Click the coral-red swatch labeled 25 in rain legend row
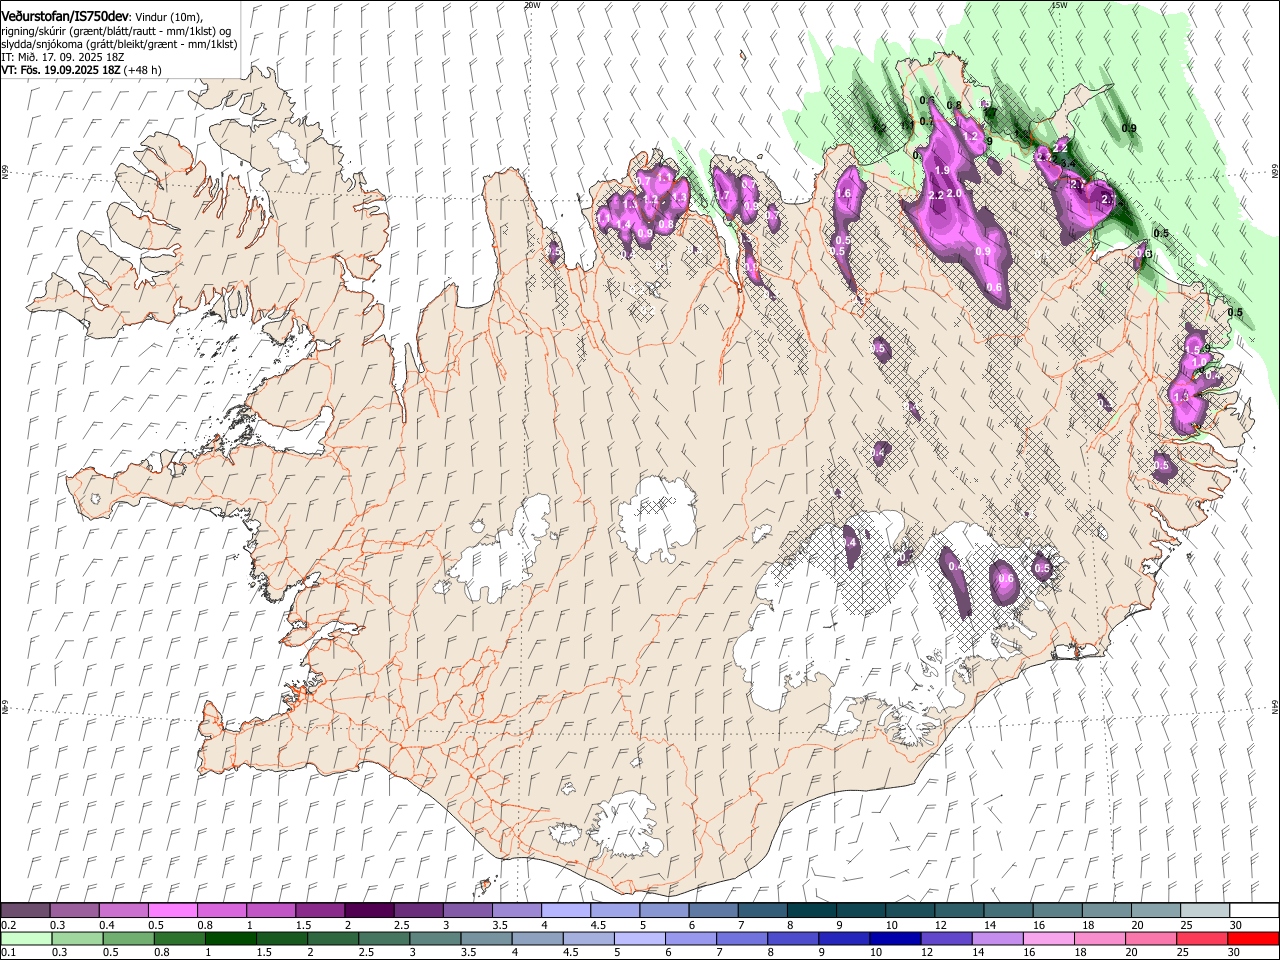The image size is (1280, 960). pos(1201,938)
